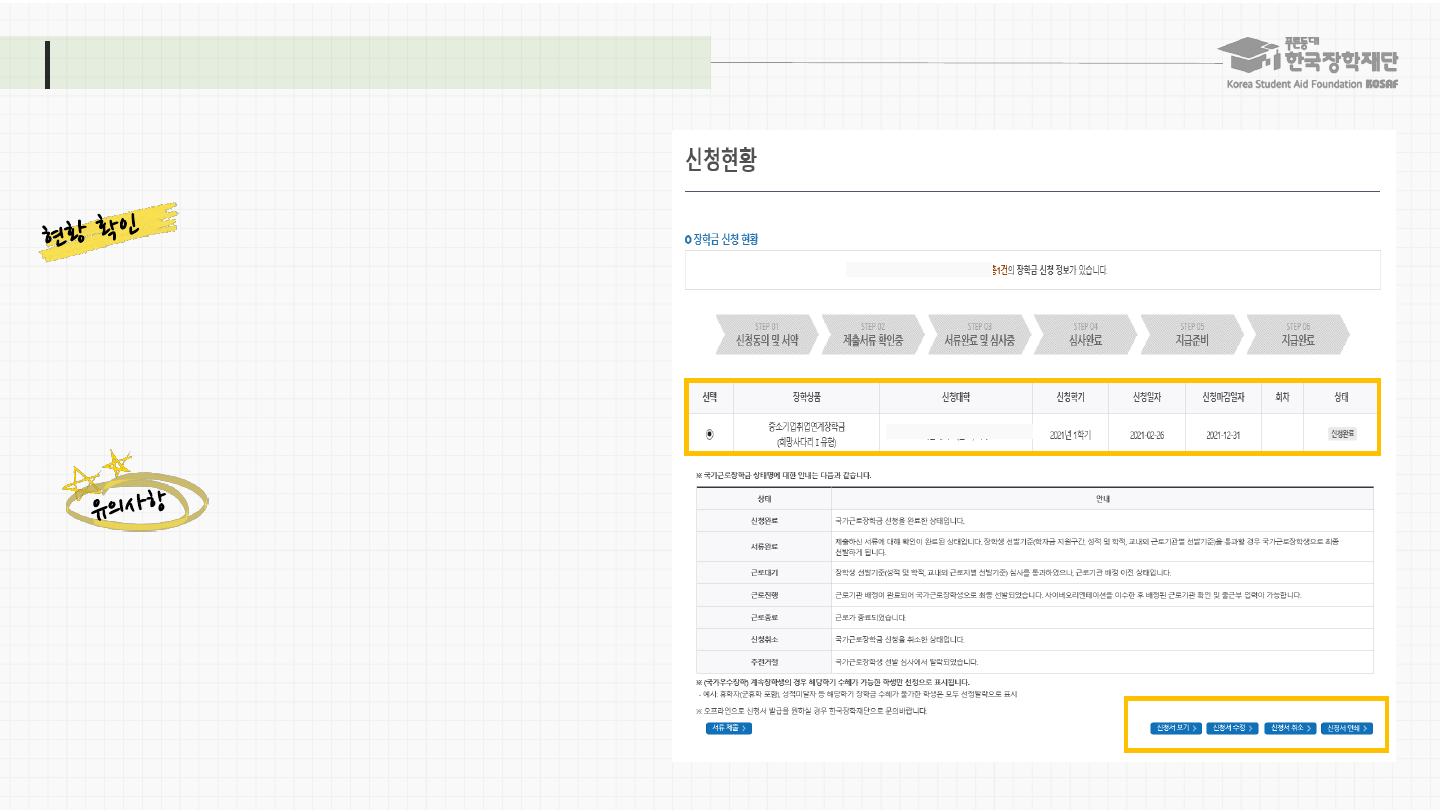Click the last blue button in bottom row
The height and width of the screenshot is (810, 1440).
pos(1346,729)
